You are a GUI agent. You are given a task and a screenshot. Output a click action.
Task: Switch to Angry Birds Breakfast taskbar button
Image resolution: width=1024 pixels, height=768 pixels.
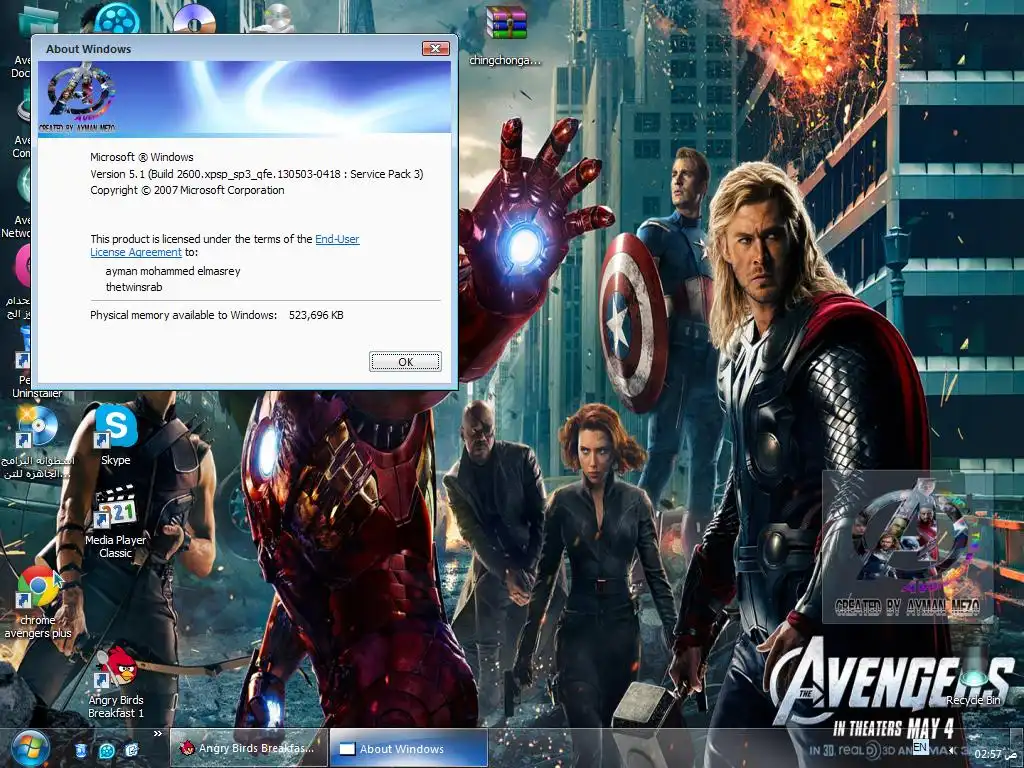[248, 748]
